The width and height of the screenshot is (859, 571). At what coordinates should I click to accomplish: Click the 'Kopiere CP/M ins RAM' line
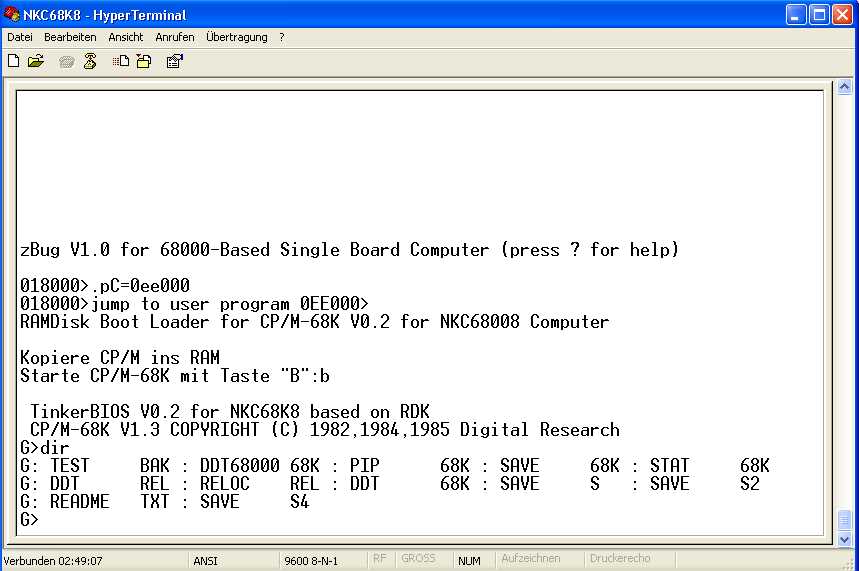point(120,358)
